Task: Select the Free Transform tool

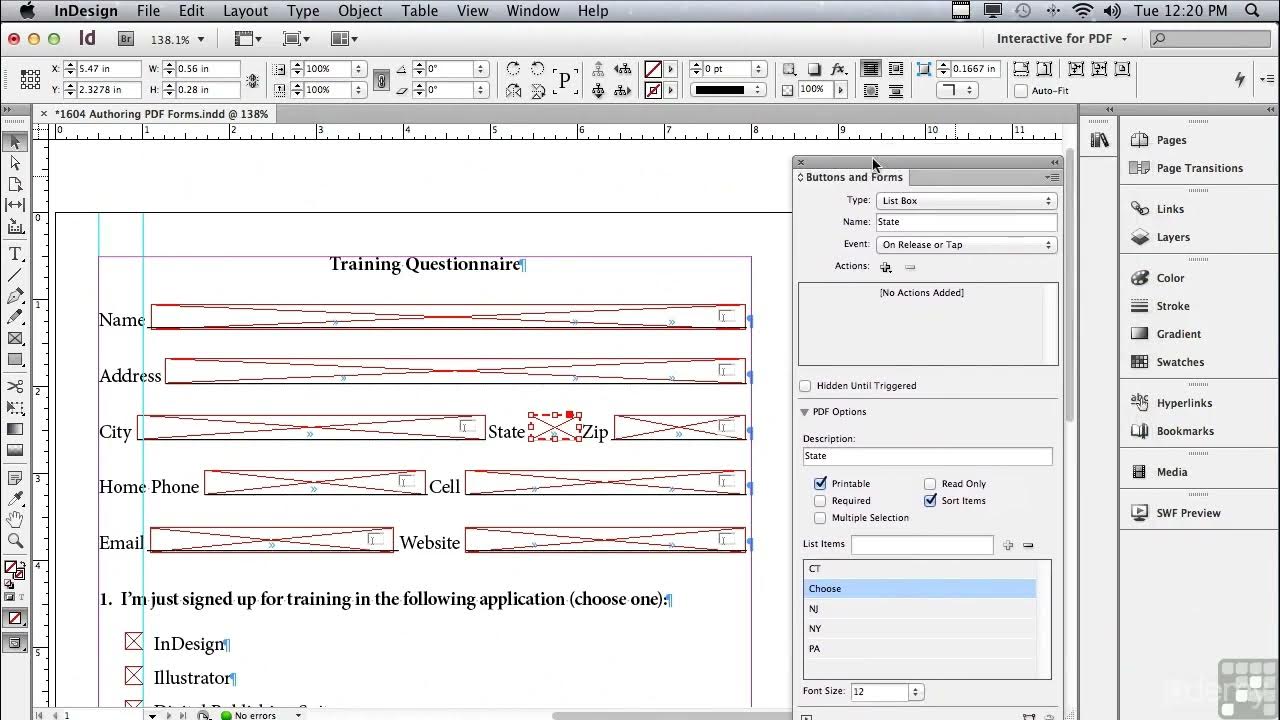Action: click(x=15, y=407)
